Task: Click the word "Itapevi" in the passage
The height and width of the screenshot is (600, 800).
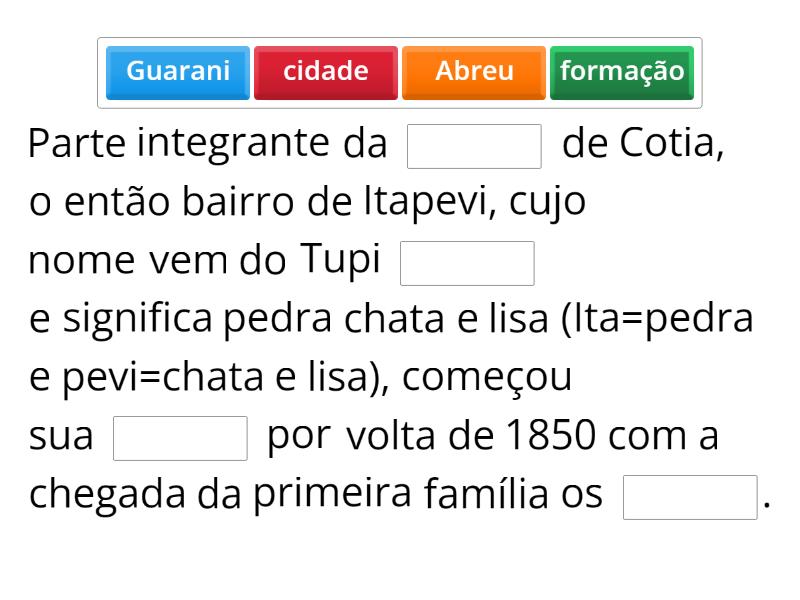Action: click(429, 203)
